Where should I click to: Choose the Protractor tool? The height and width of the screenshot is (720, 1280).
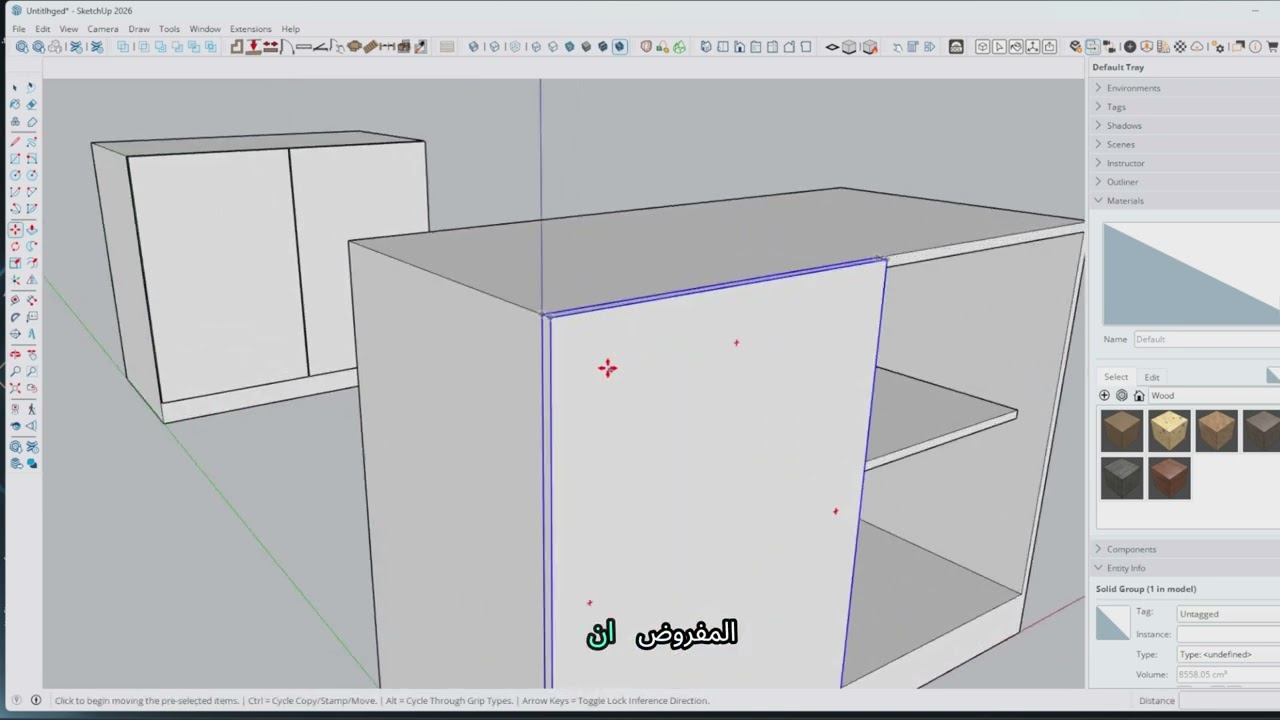pos(15,316)
